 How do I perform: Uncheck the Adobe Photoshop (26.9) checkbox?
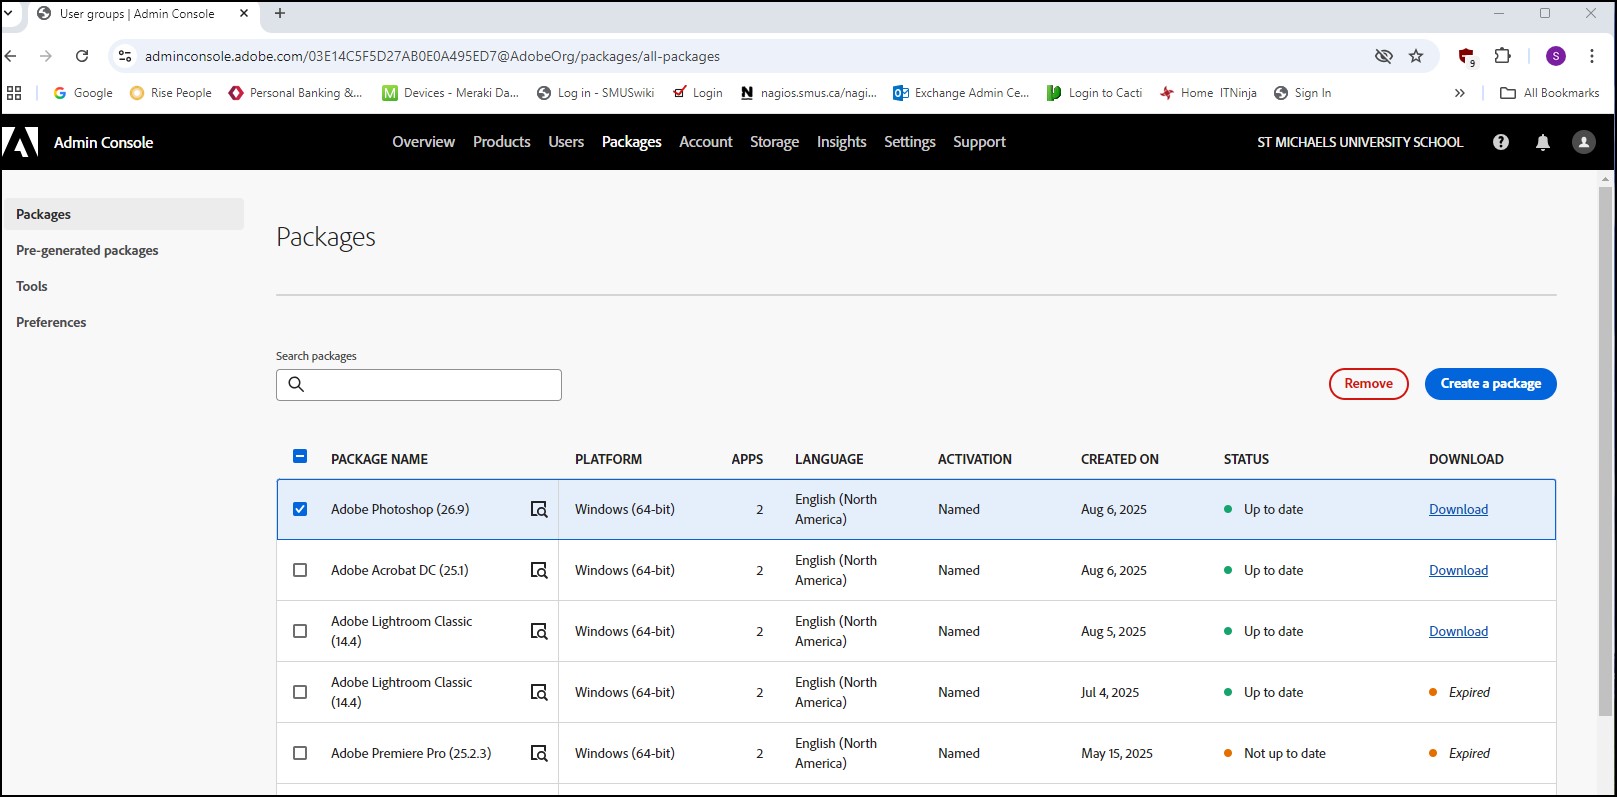pyautogui.click(x=300, y=509)
